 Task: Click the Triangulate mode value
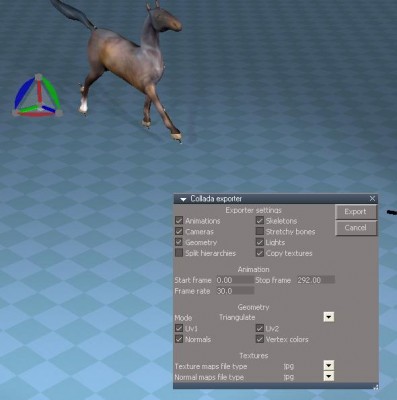(237, 317)
